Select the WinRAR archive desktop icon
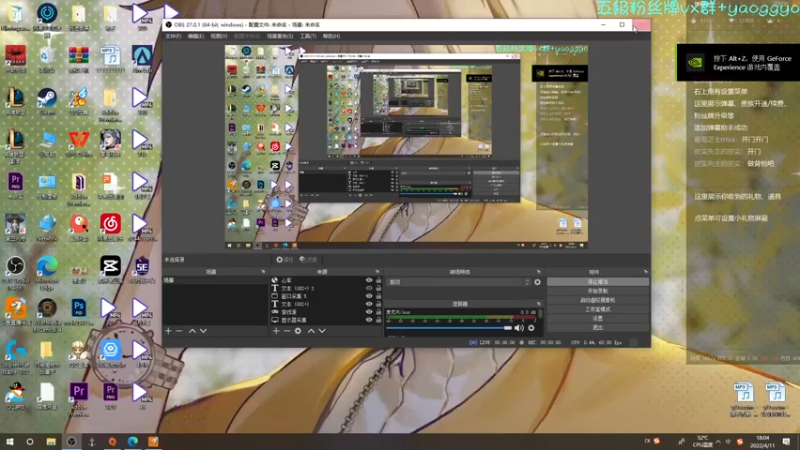 79,59
